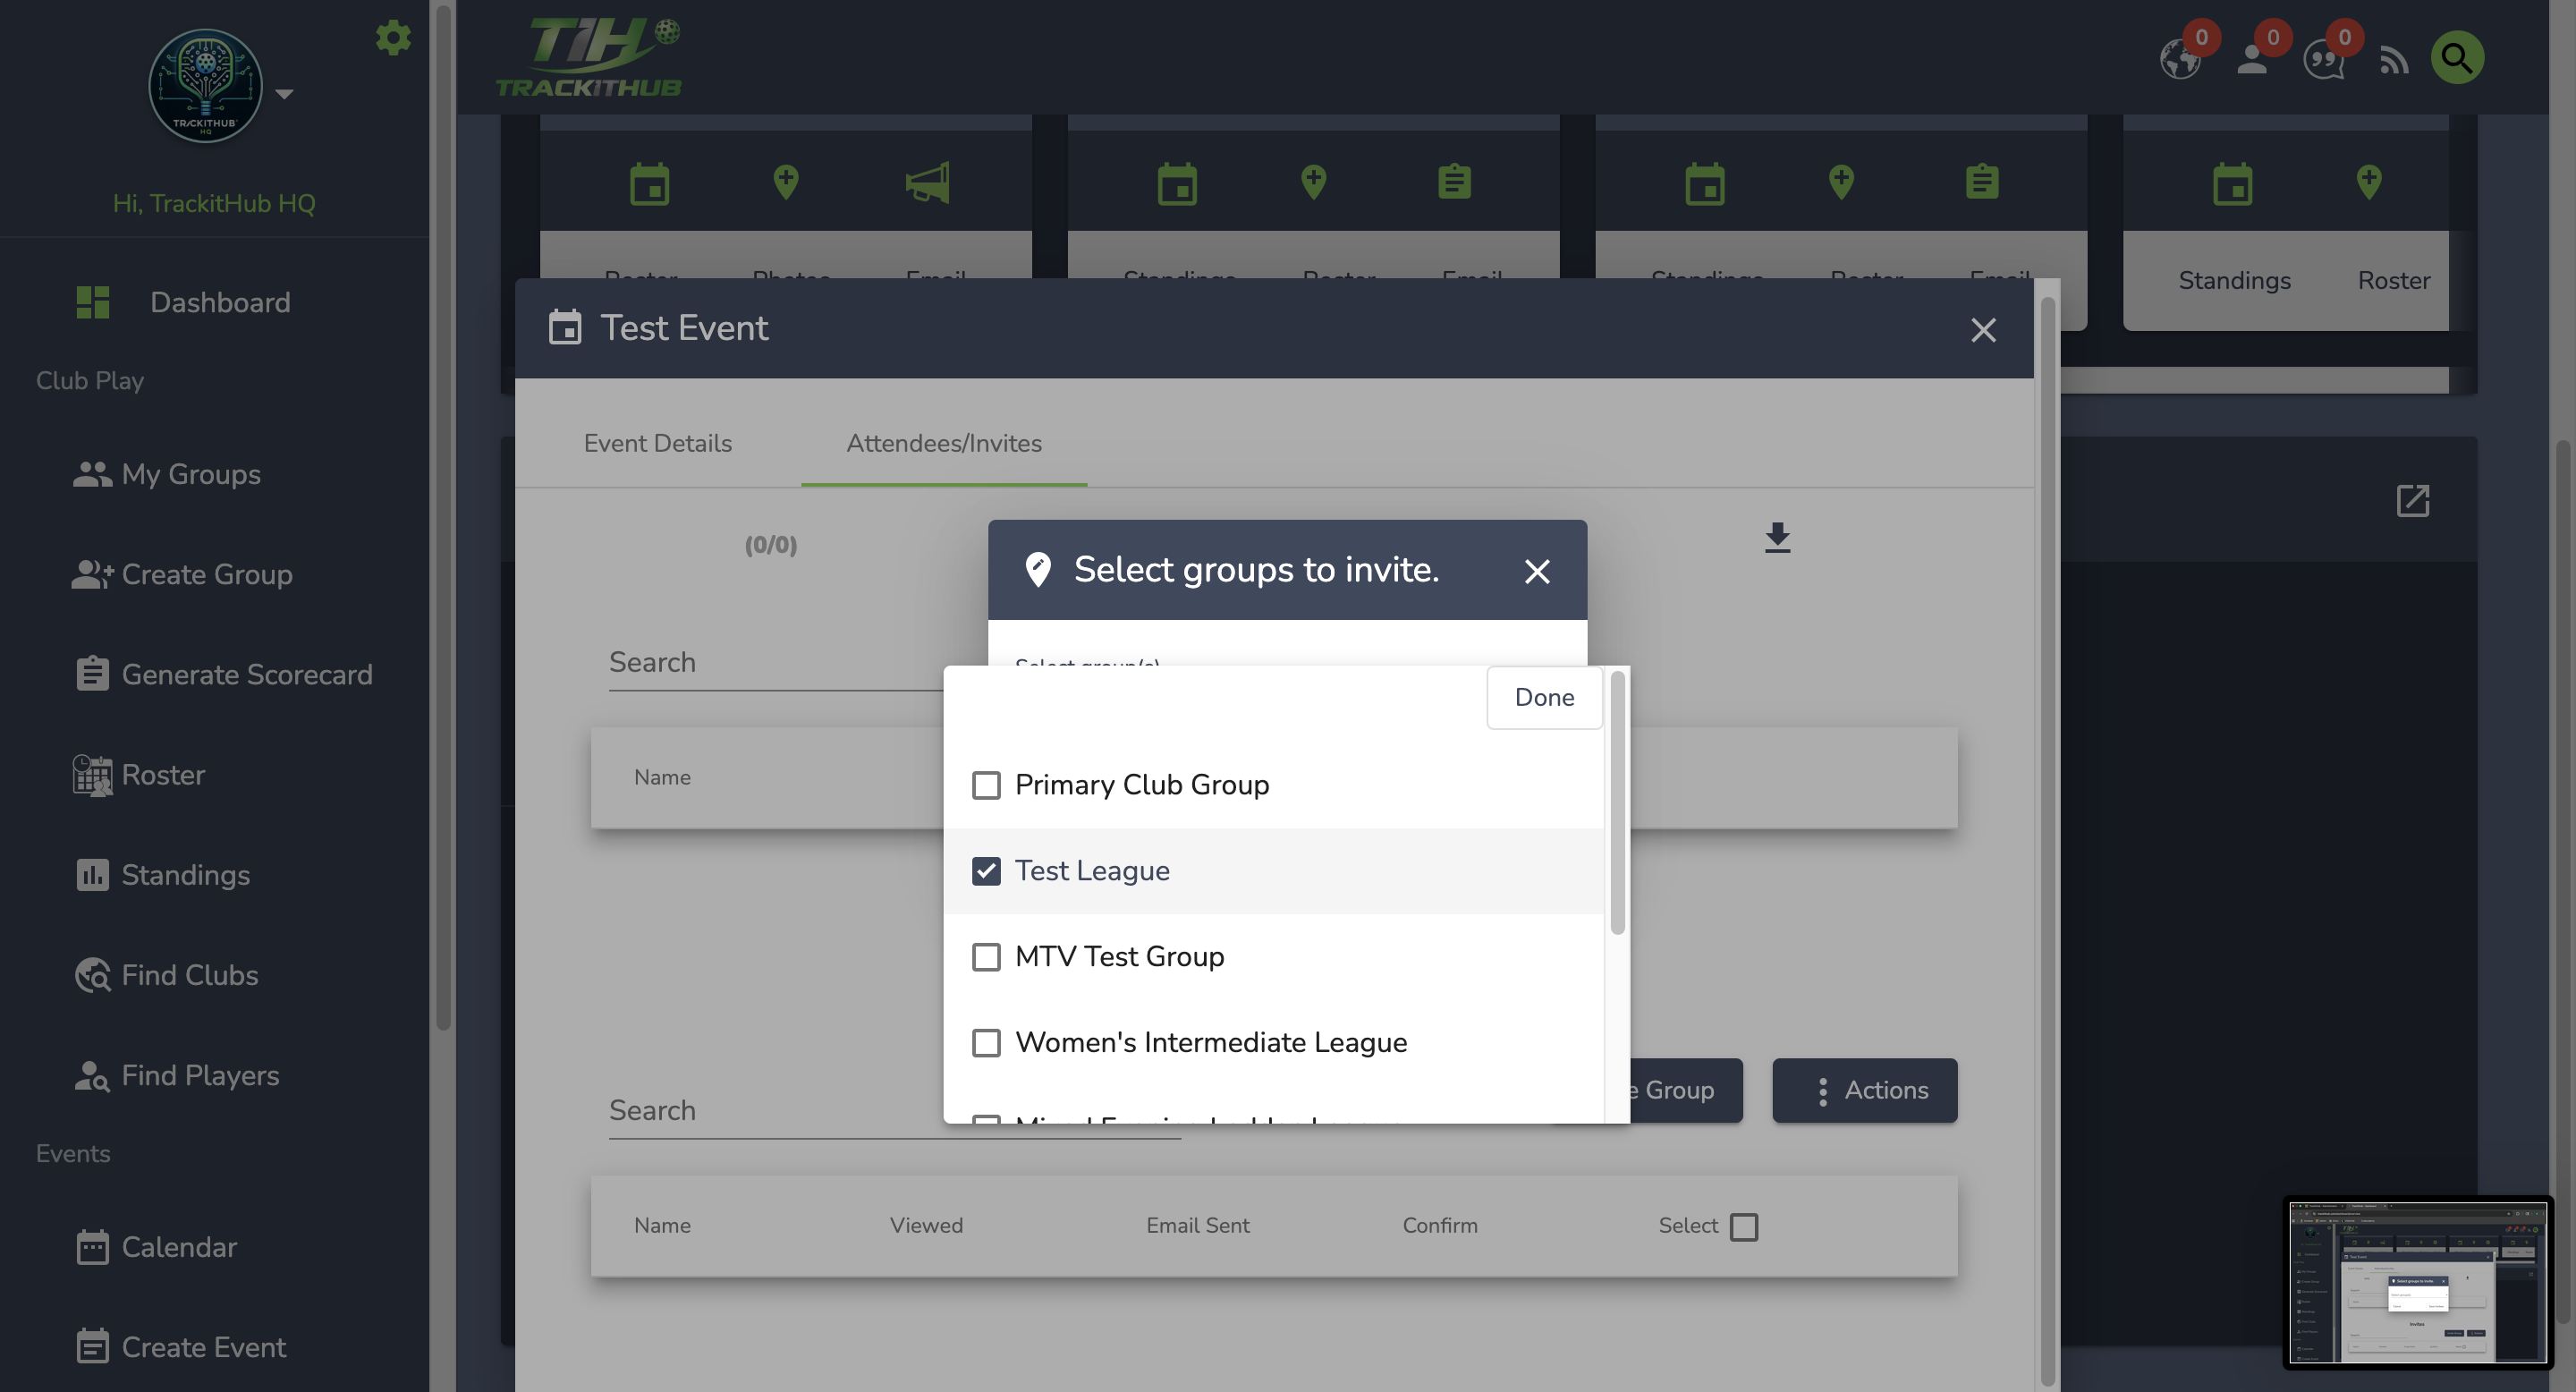2576x1392 pixels.
Task: Click the TrackitHub logo in header
Action: click(x=589, y=57)
